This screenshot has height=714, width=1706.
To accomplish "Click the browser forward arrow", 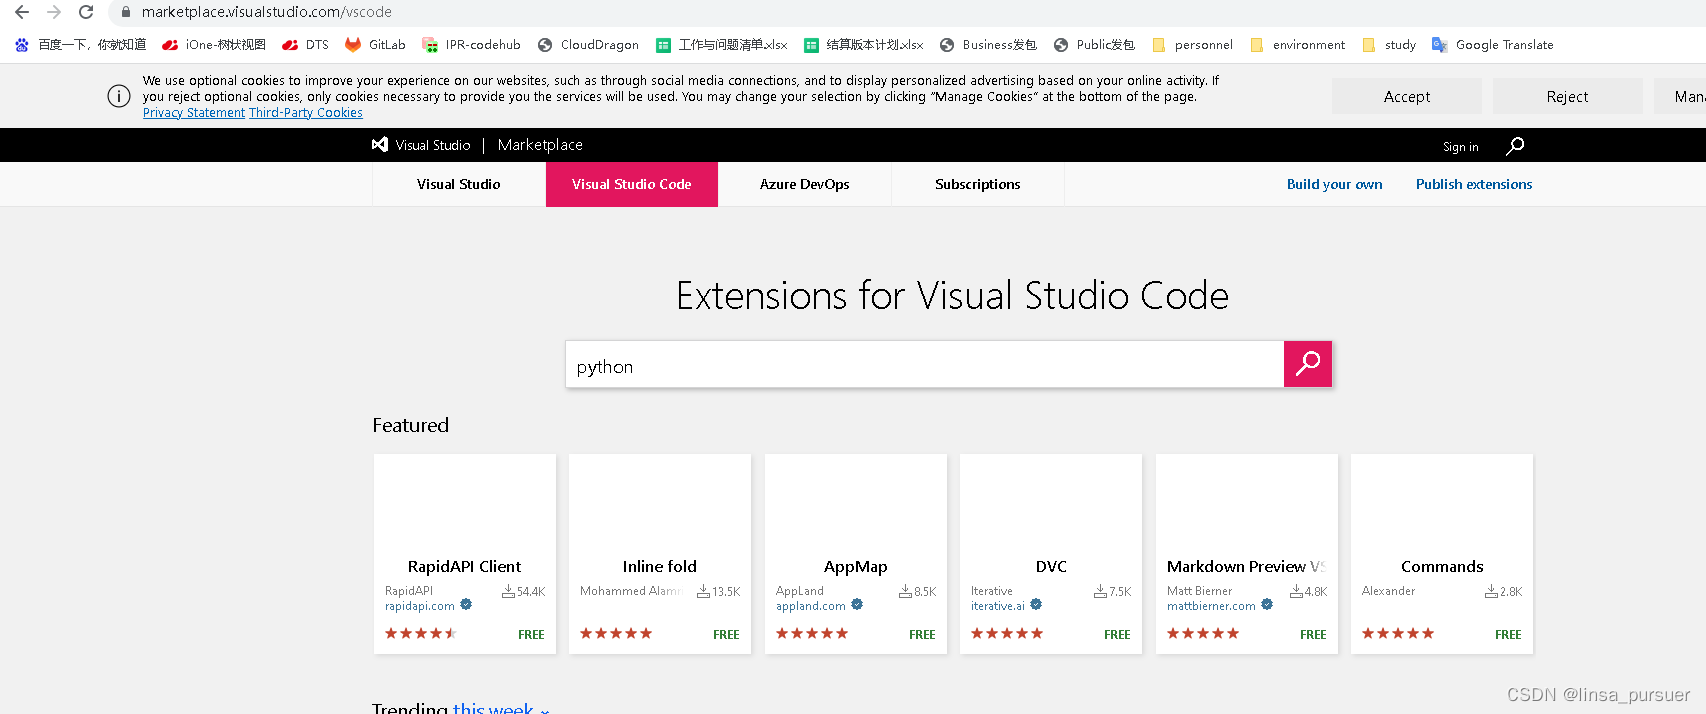I will click(54, 12).
